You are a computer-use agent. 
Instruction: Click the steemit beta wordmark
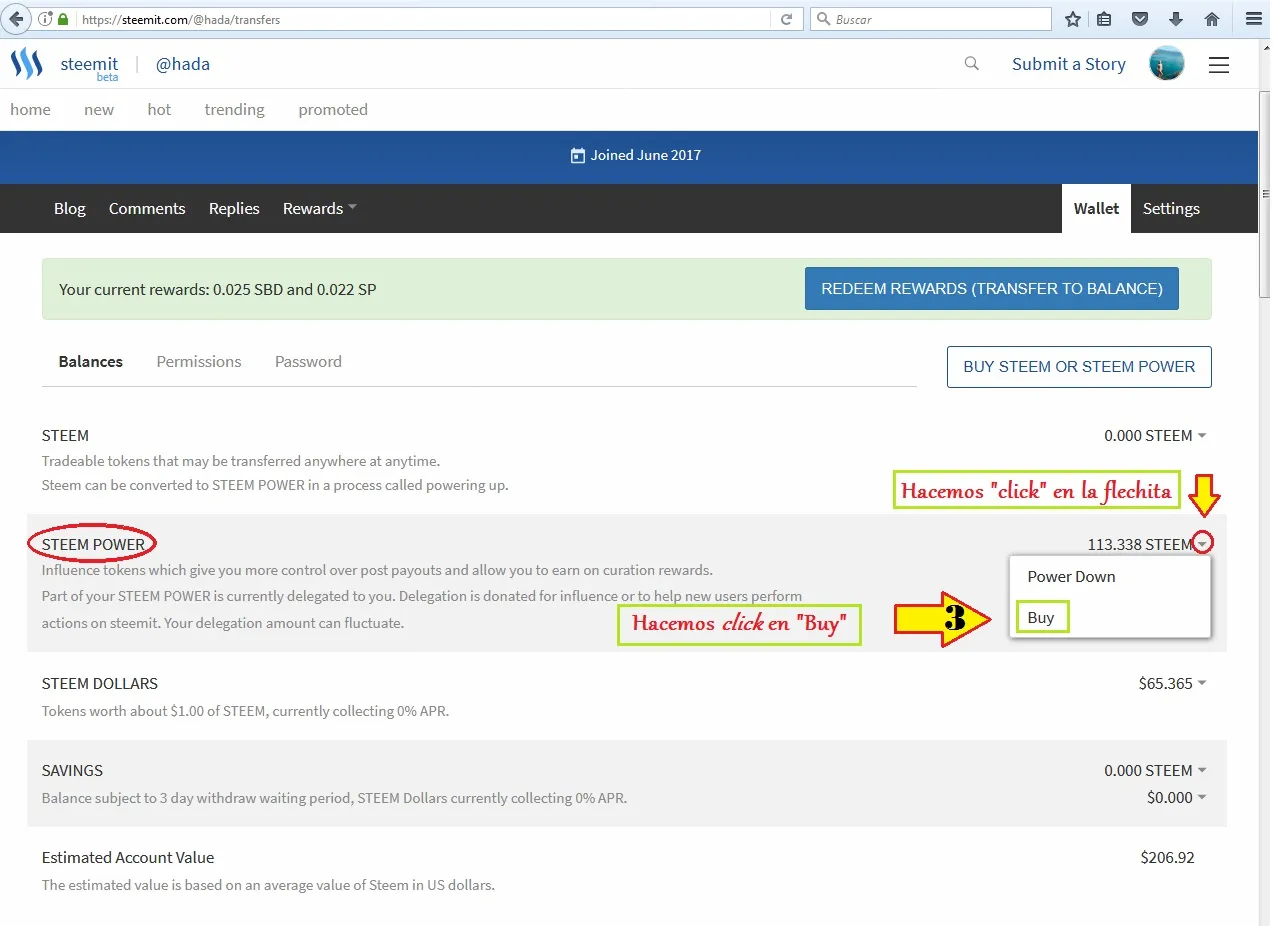89,67
